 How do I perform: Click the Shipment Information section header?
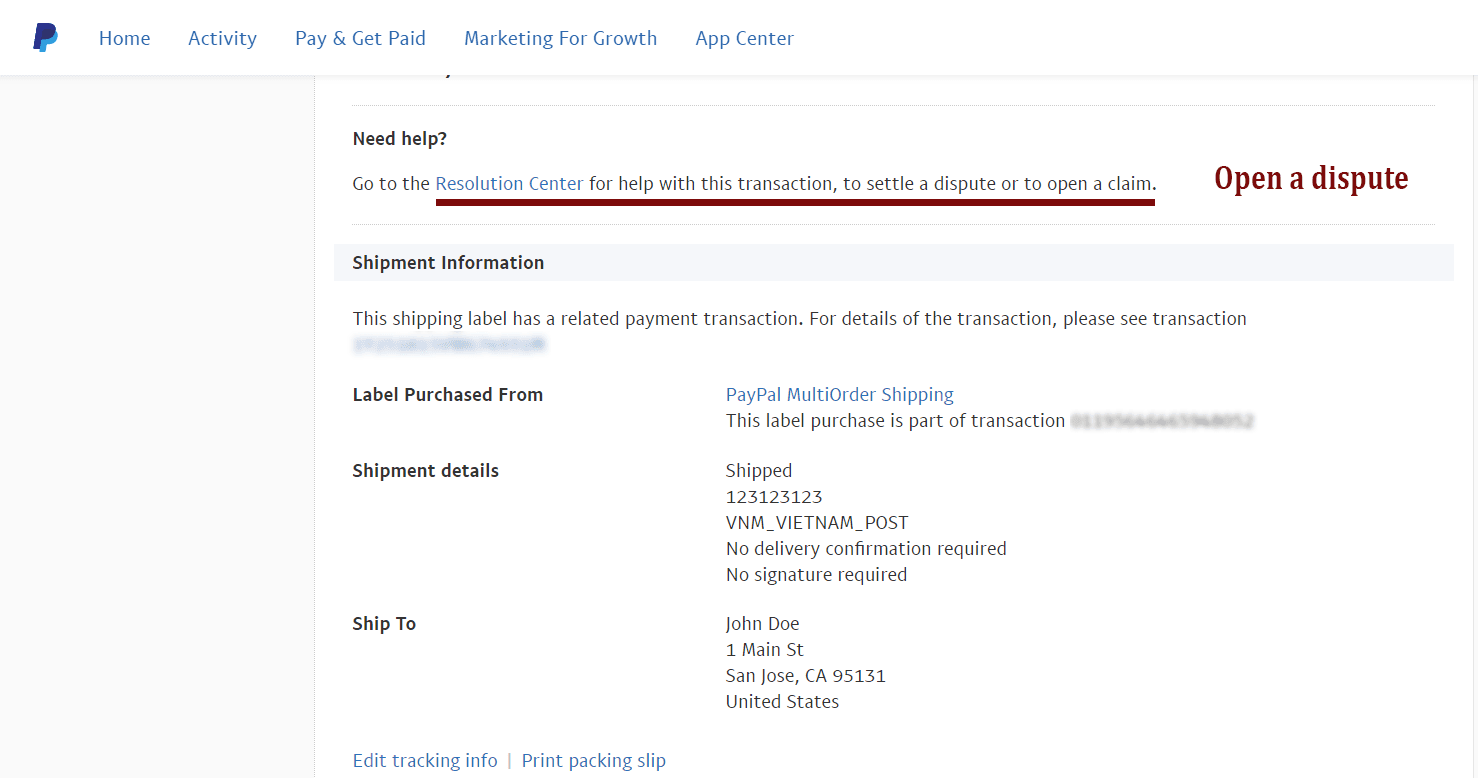coord(448,263)
